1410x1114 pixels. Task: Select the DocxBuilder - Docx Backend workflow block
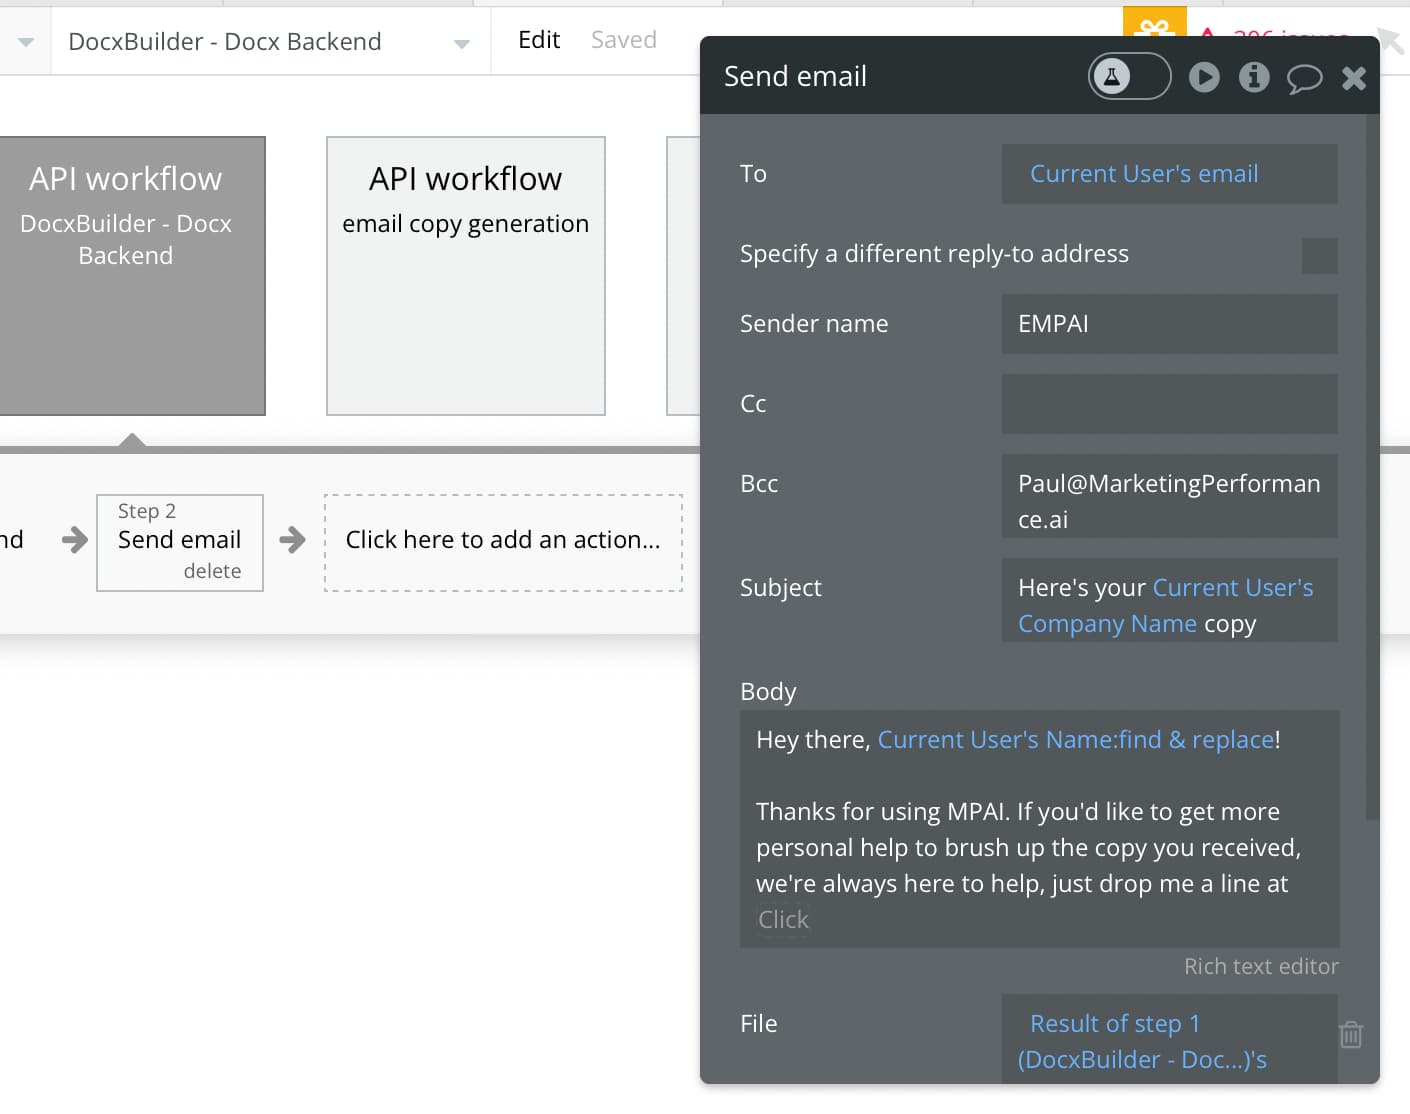pos(127,275)
